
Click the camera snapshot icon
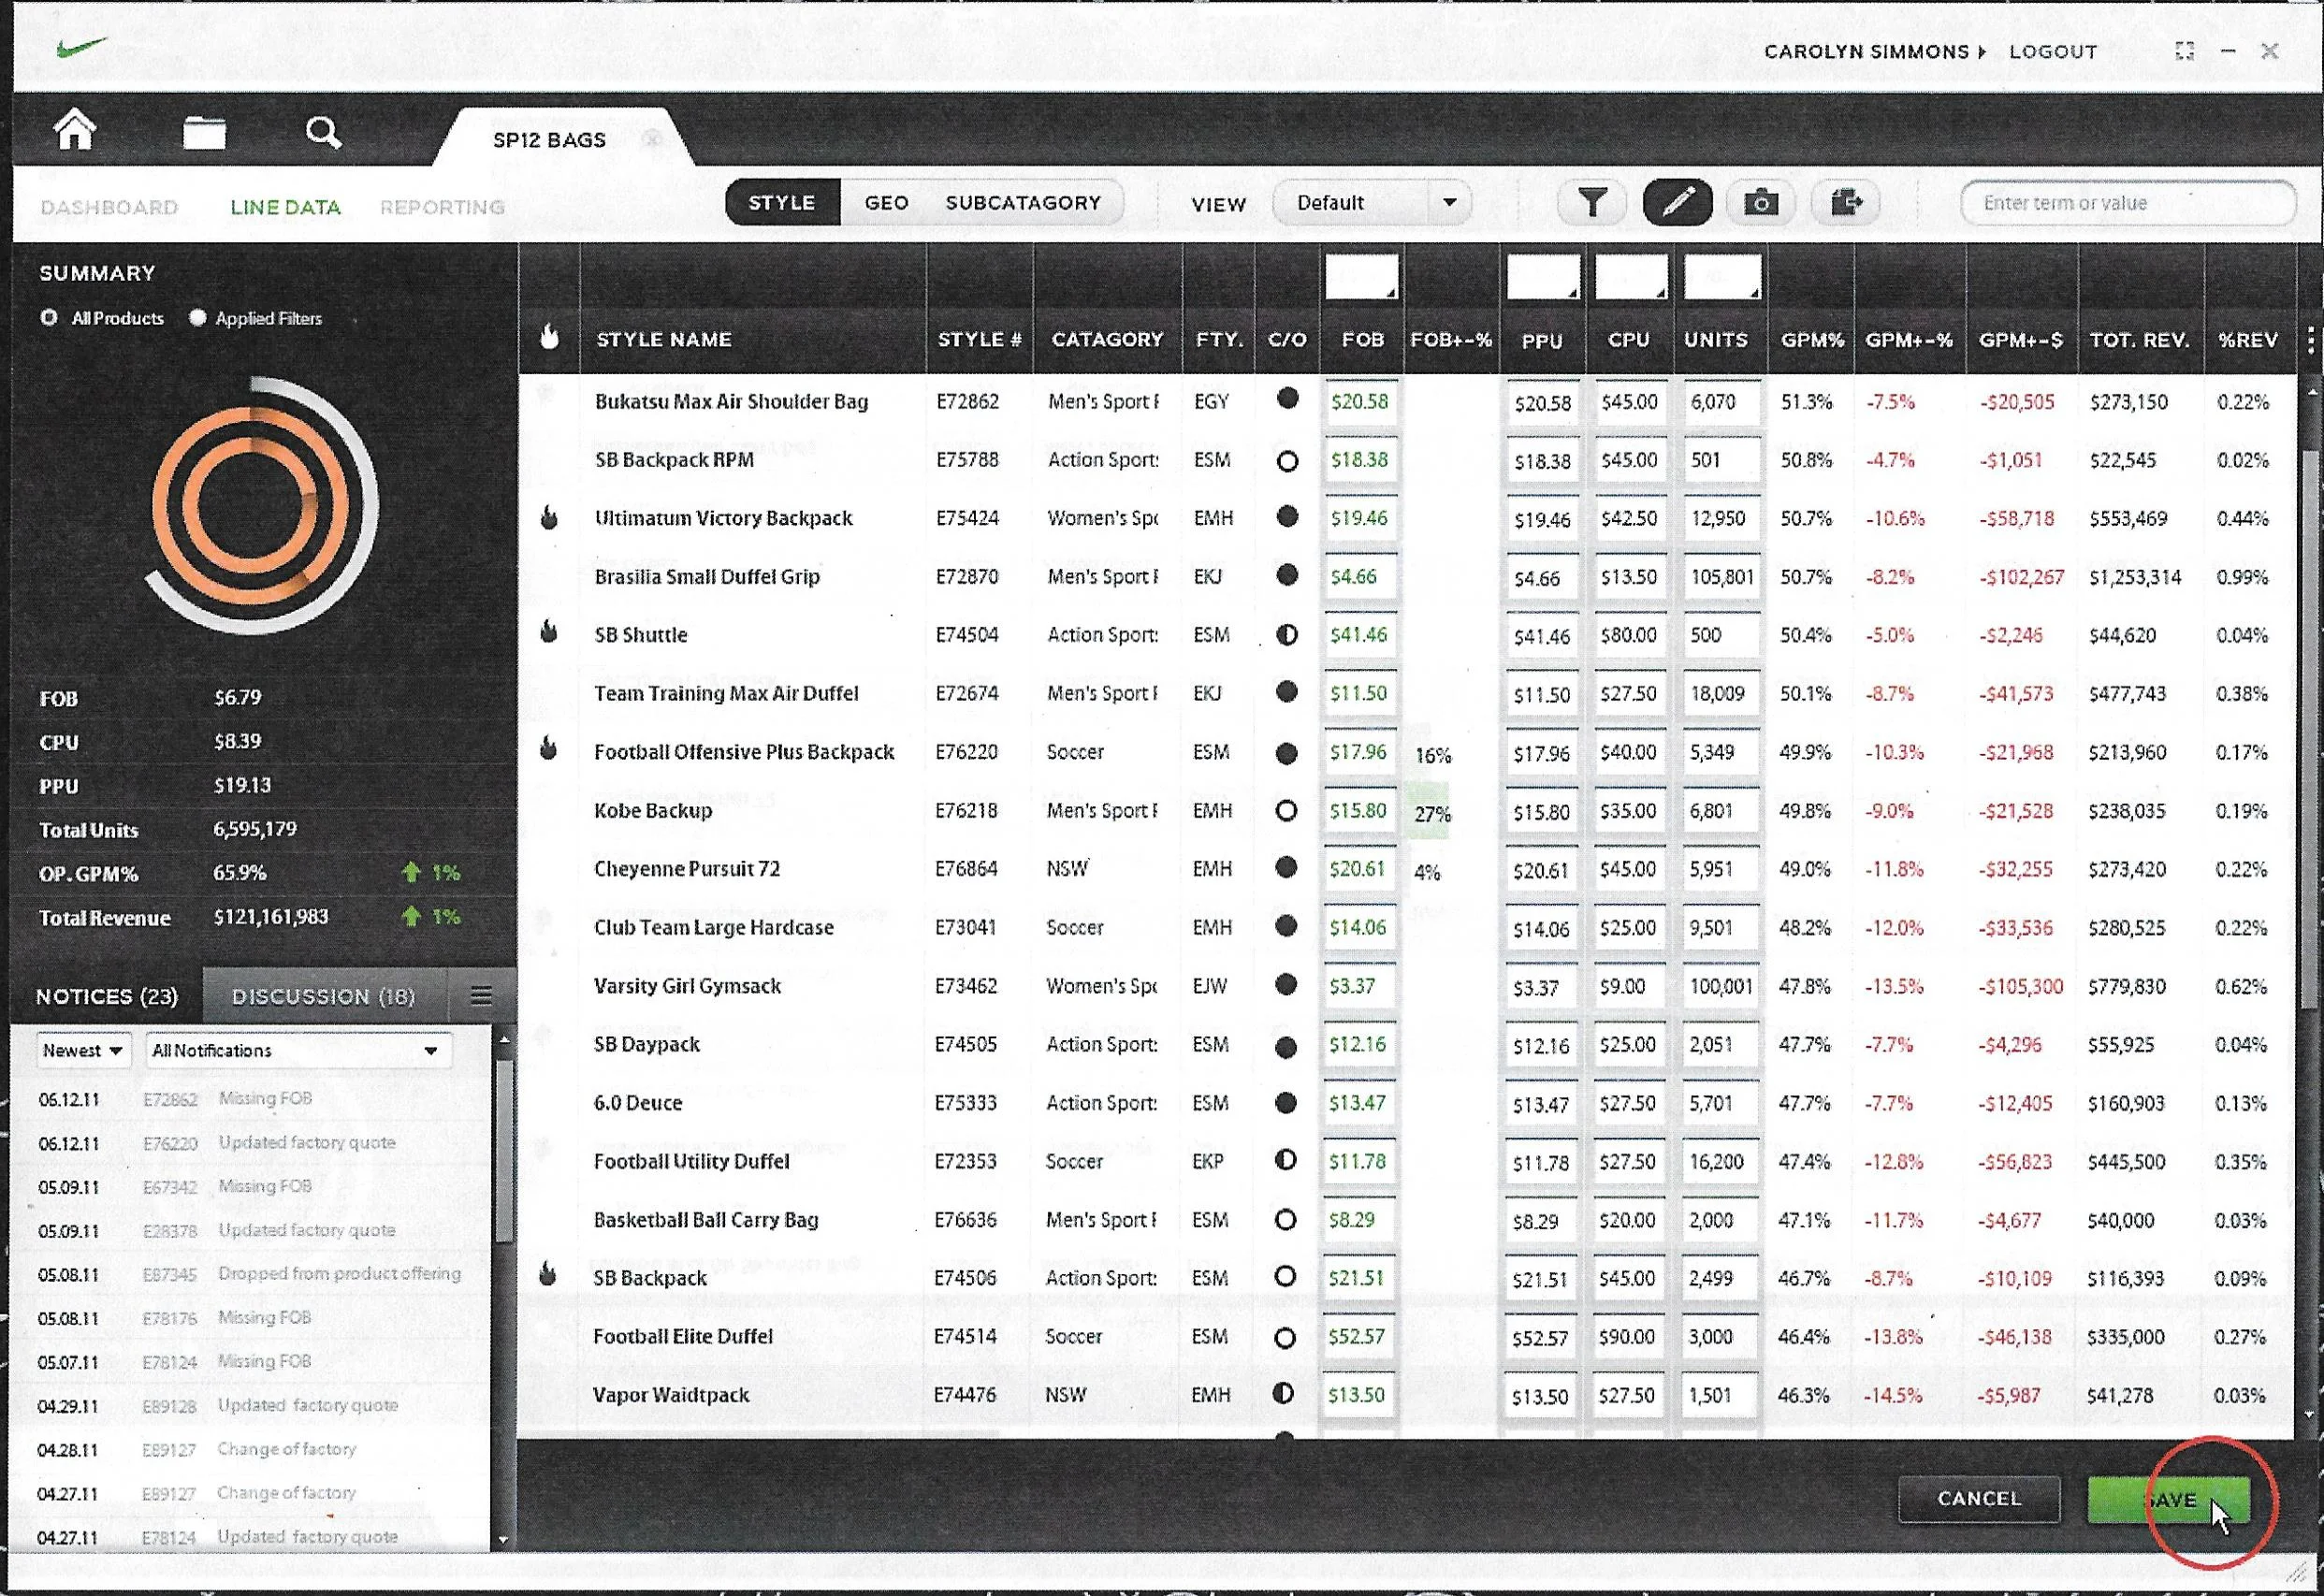click(x=1761, y=203)
